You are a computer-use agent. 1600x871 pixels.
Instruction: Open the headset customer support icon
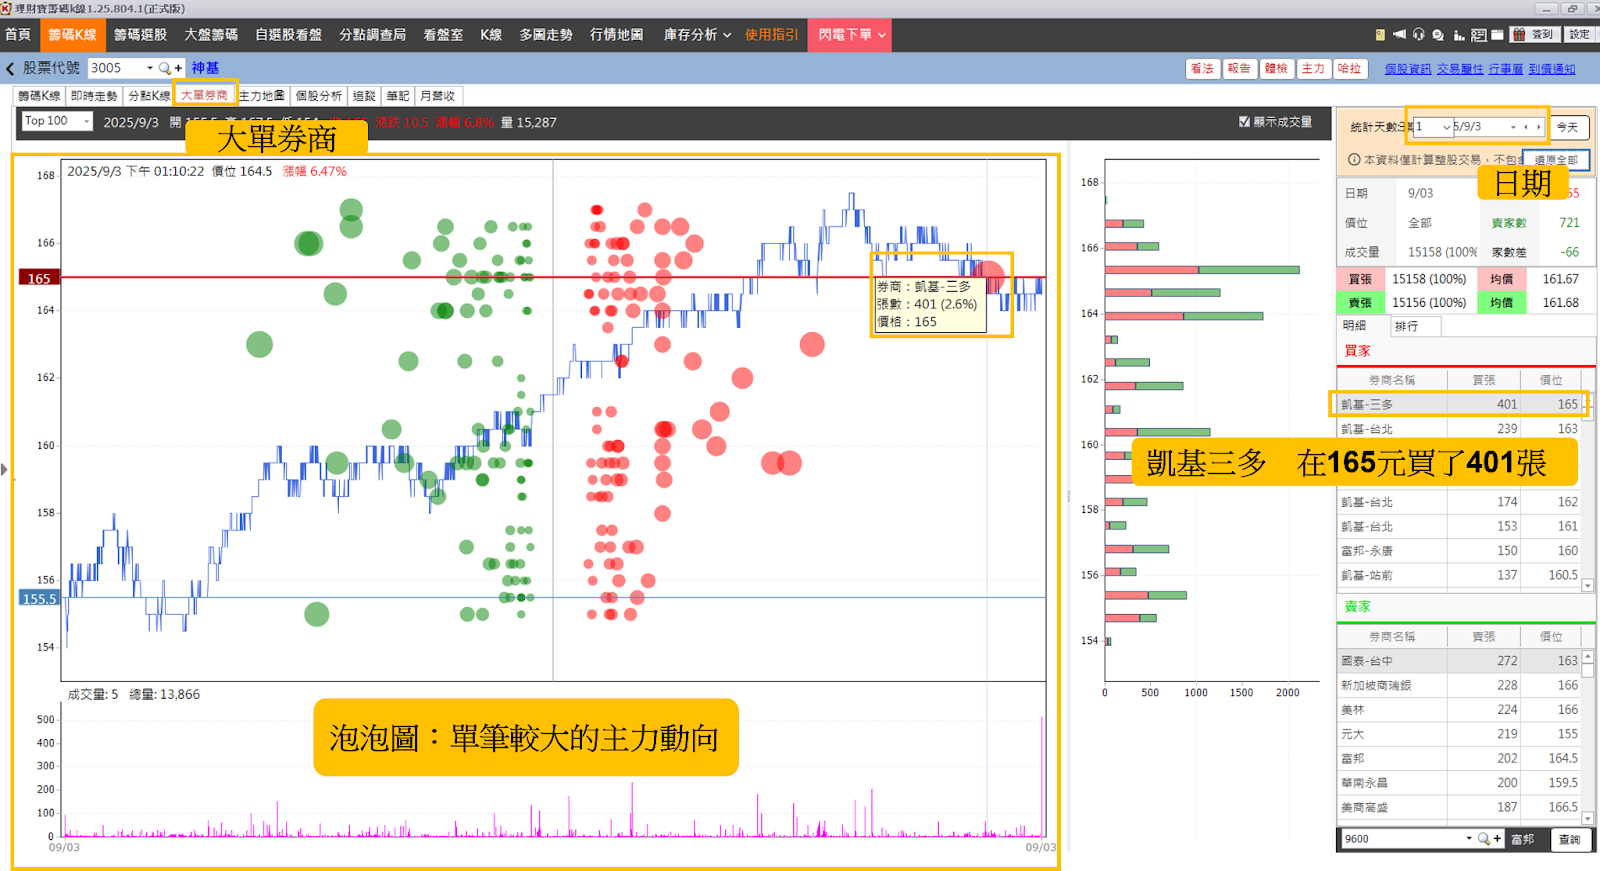click(1418, 34)
